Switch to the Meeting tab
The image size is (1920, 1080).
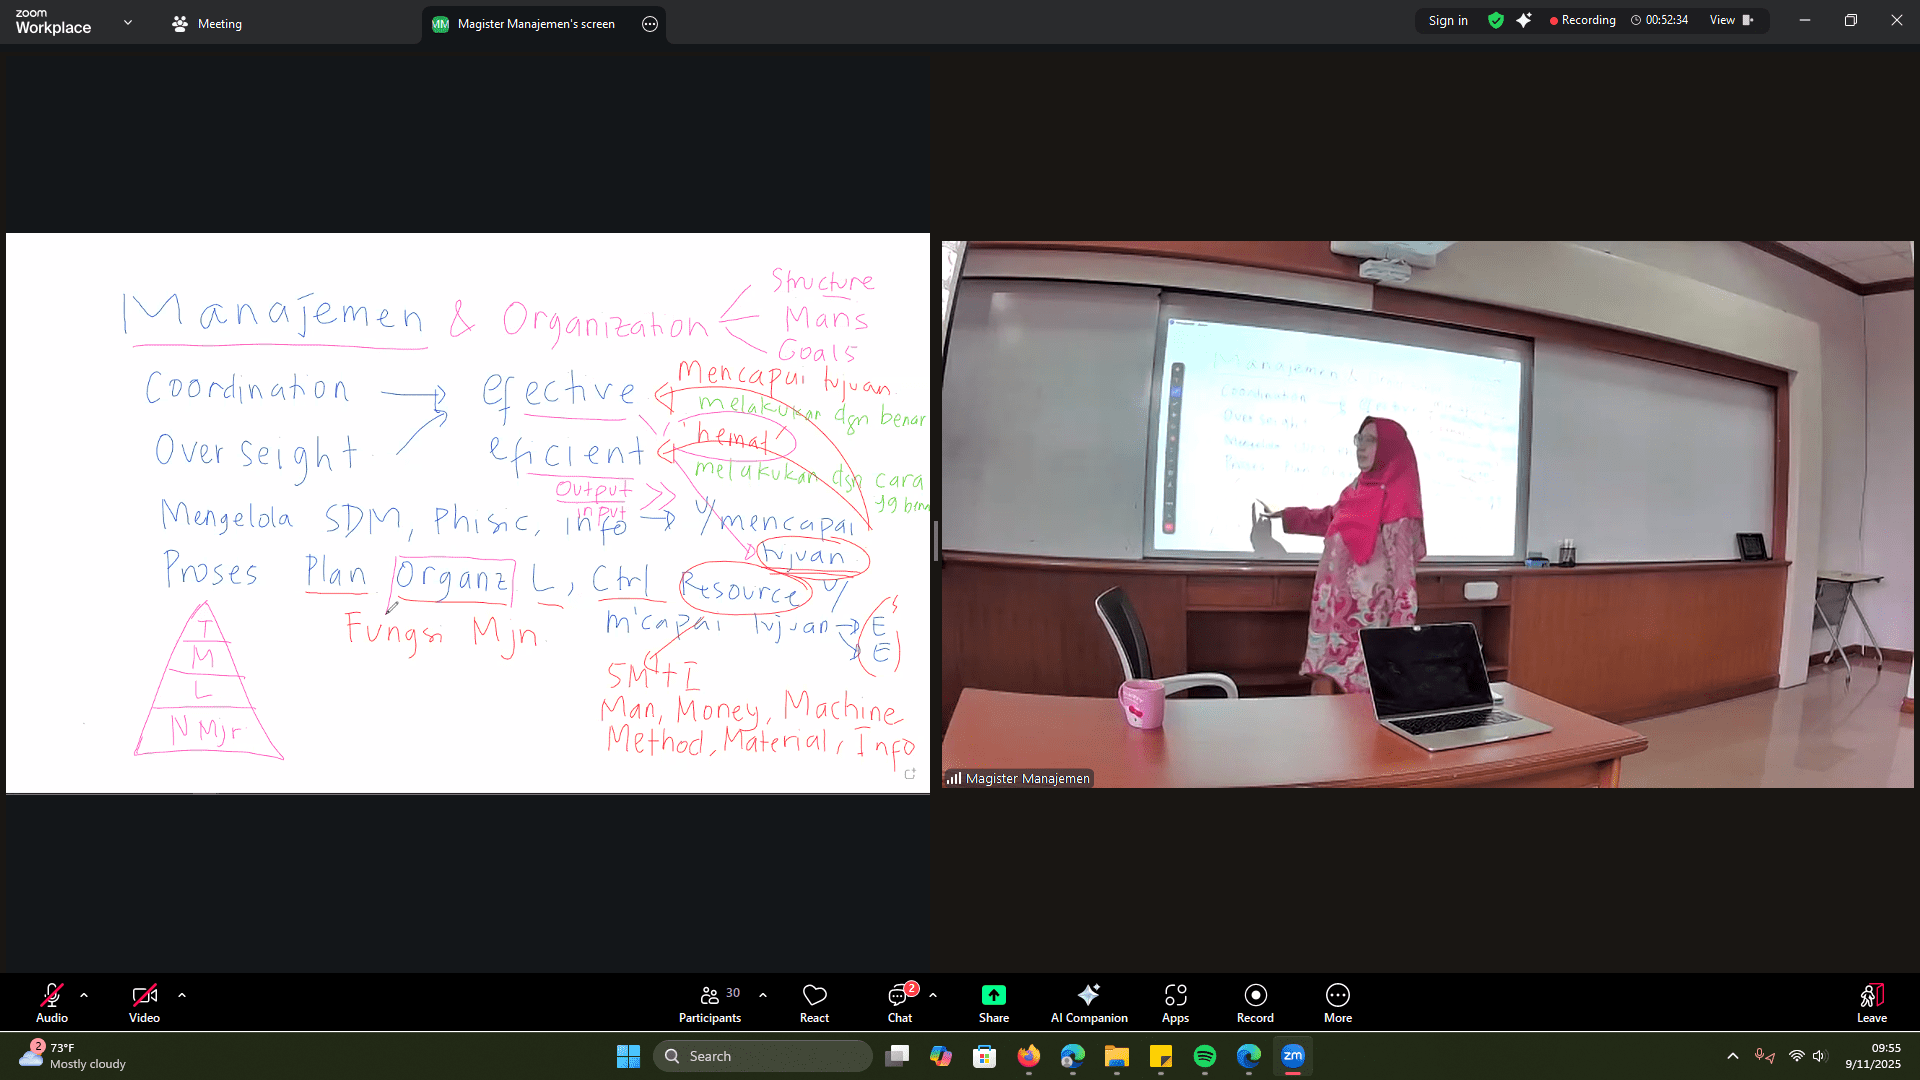pos(207,24)
